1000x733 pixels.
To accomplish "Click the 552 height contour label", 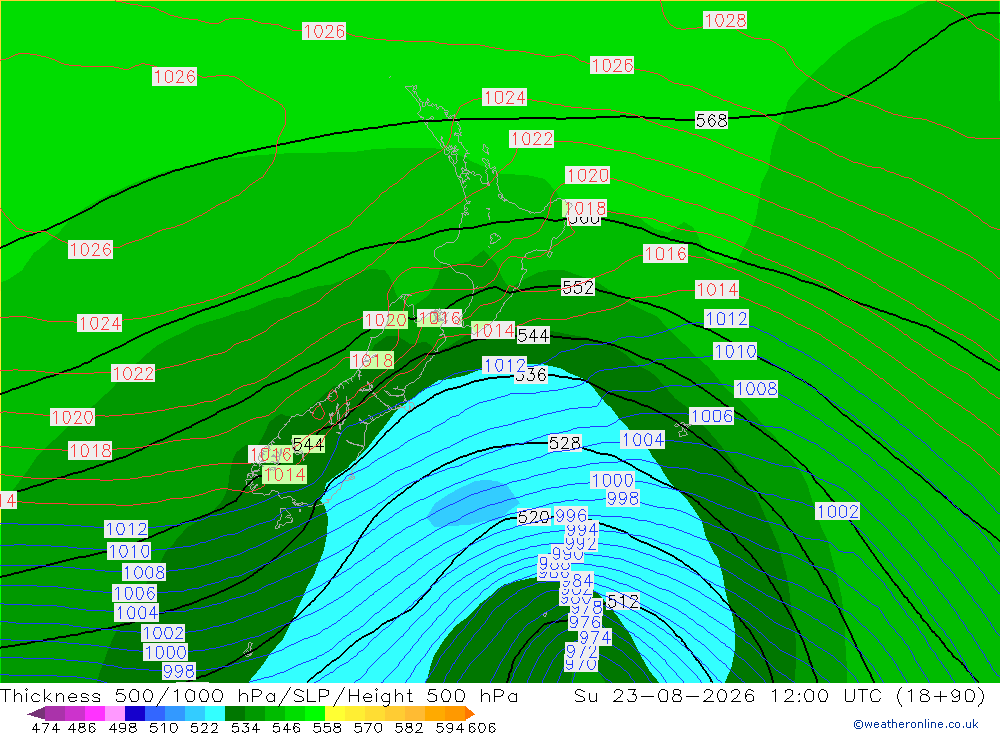I will pos(578,287).
